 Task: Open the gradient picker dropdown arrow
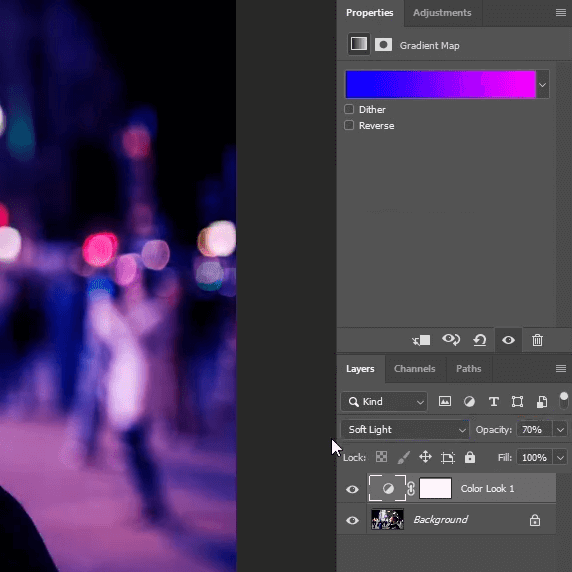click(542, 85)
